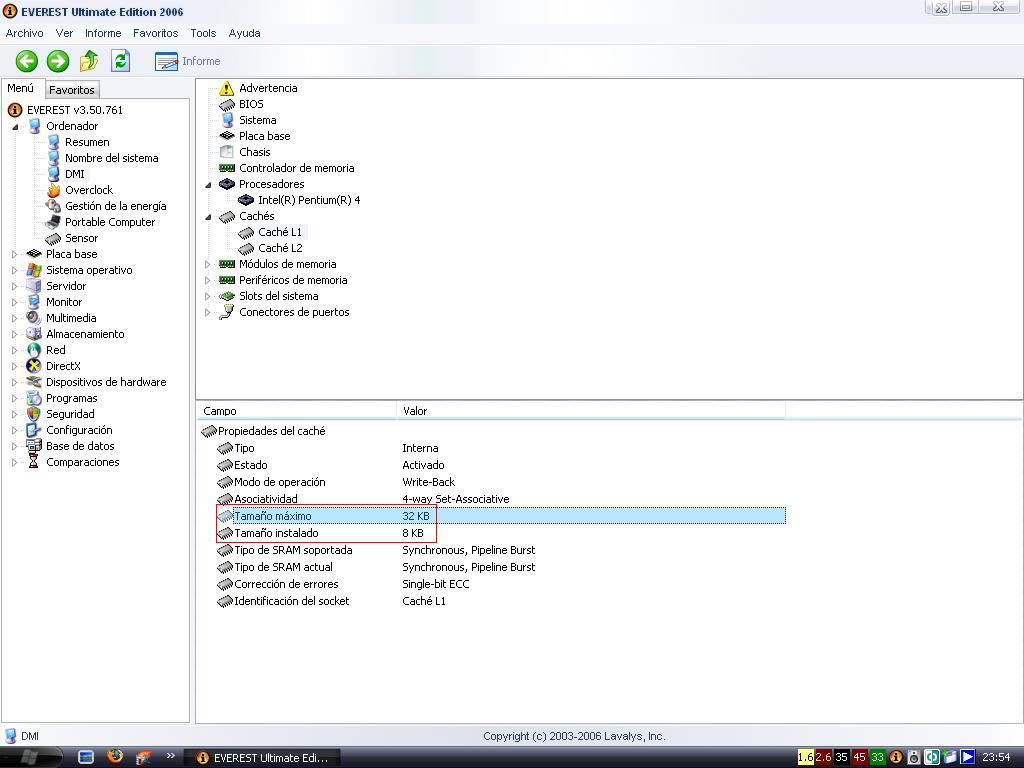Screen dimensions: 1024x768
Task: Click the Configuración icon in the sidebar
Action: [x=34, y=430]
